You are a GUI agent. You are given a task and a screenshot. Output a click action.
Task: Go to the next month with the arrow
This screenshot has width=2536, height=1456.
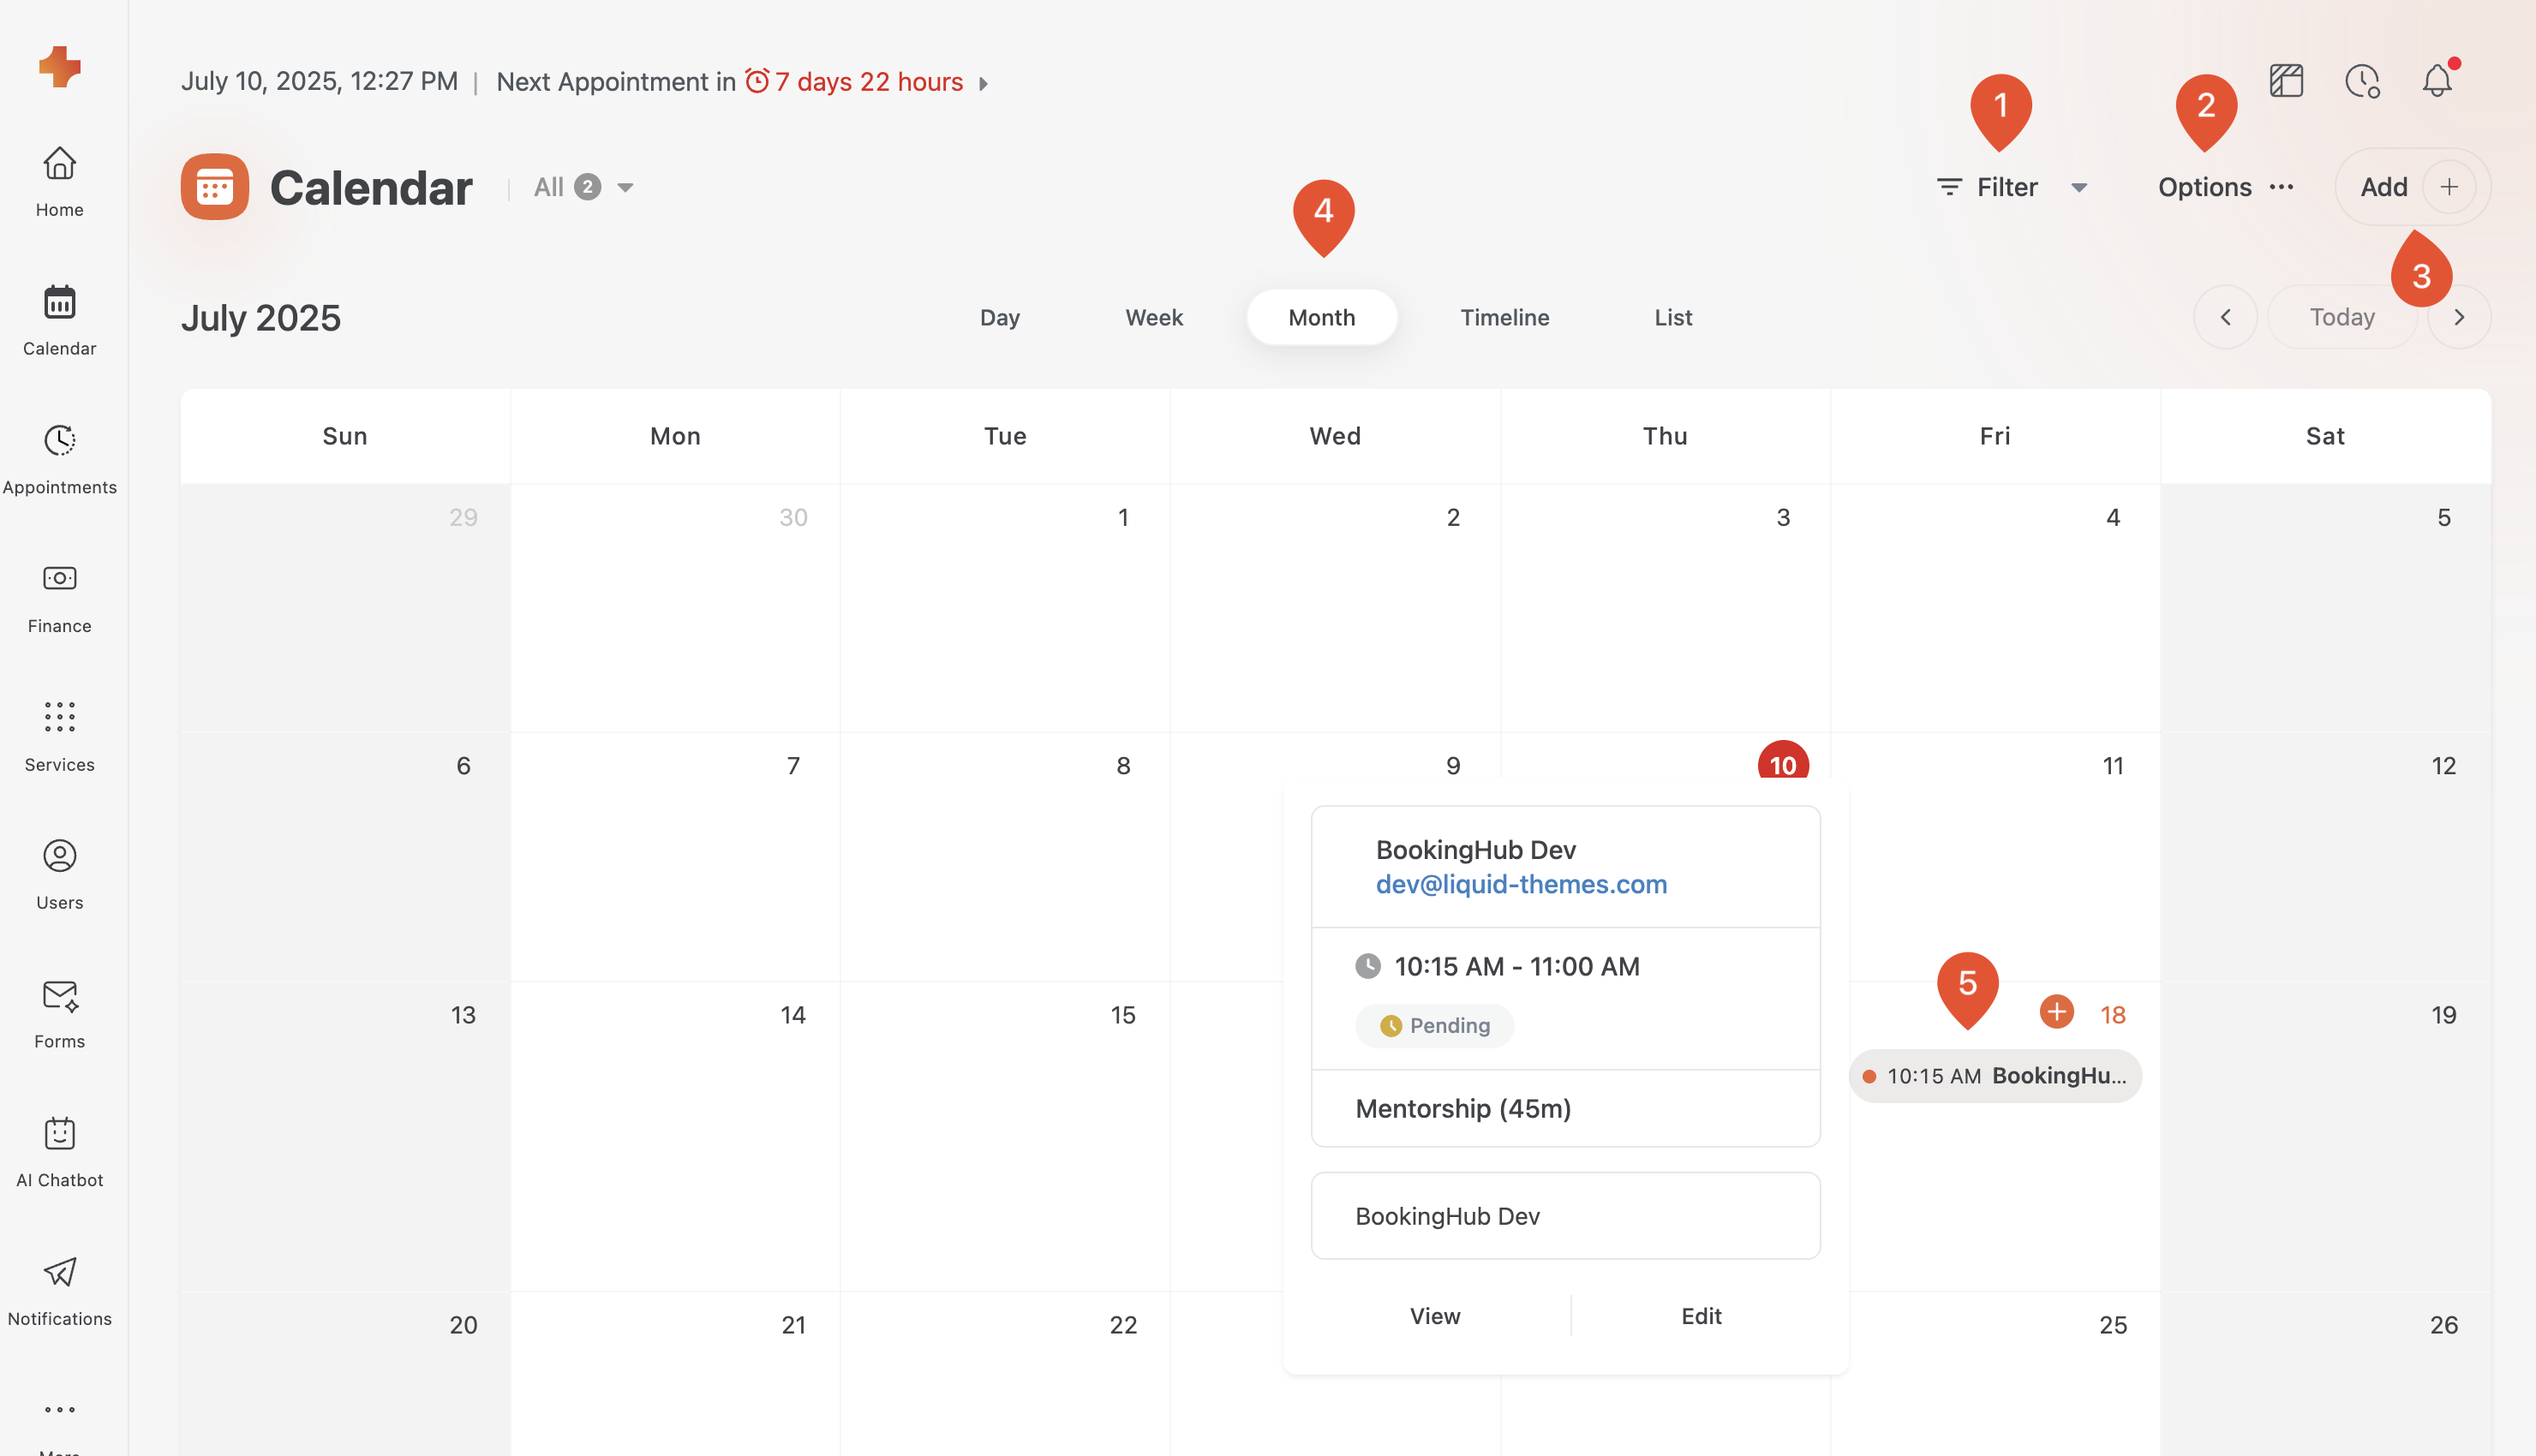click(x=2459, y=317)
